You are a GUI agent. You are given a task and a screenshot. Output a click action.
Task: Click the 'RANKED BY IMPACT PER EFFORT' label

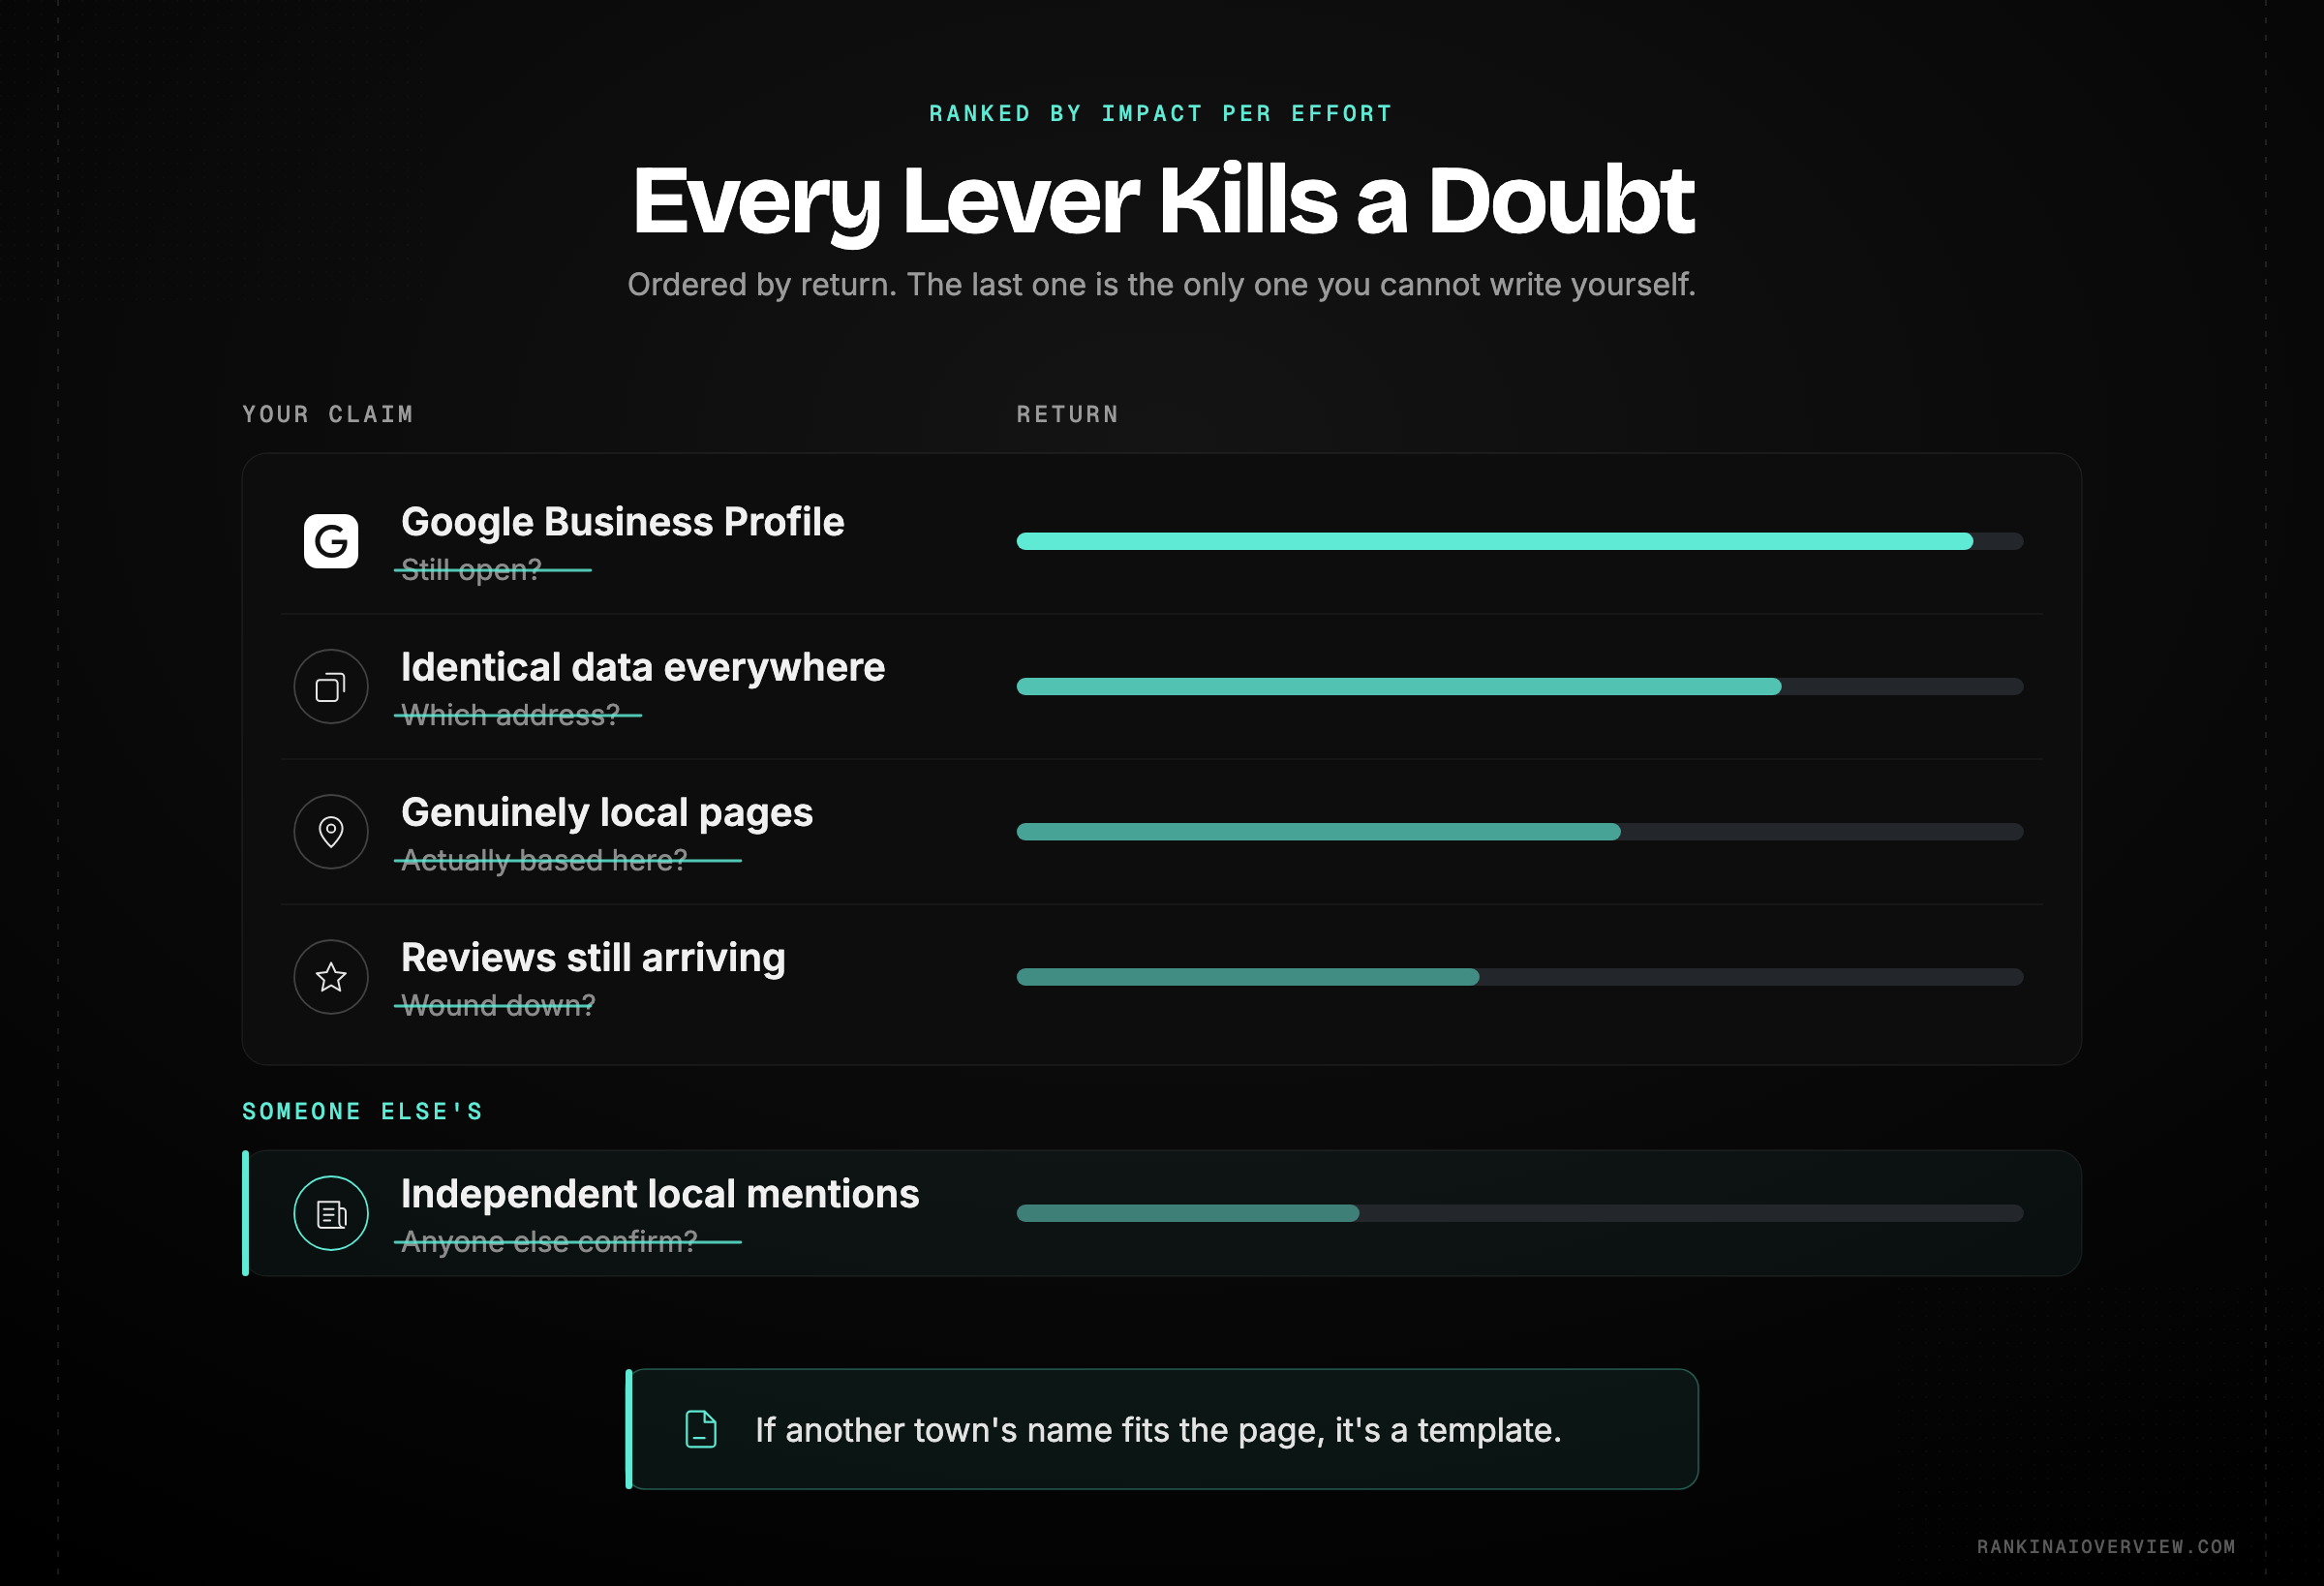coord(1161,113)
